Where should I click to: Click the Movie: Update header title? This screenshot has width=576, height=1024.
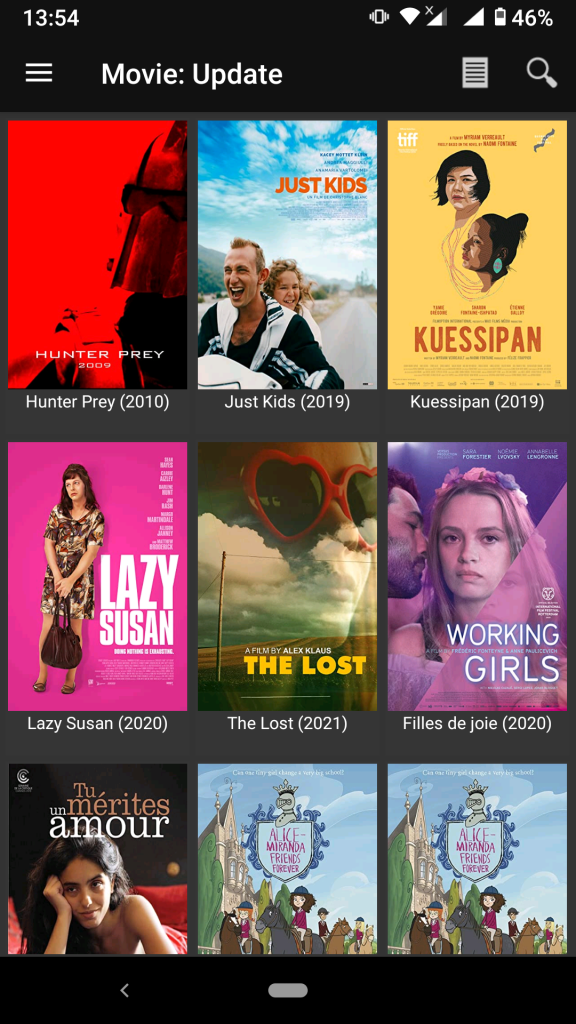click(192, 74)
